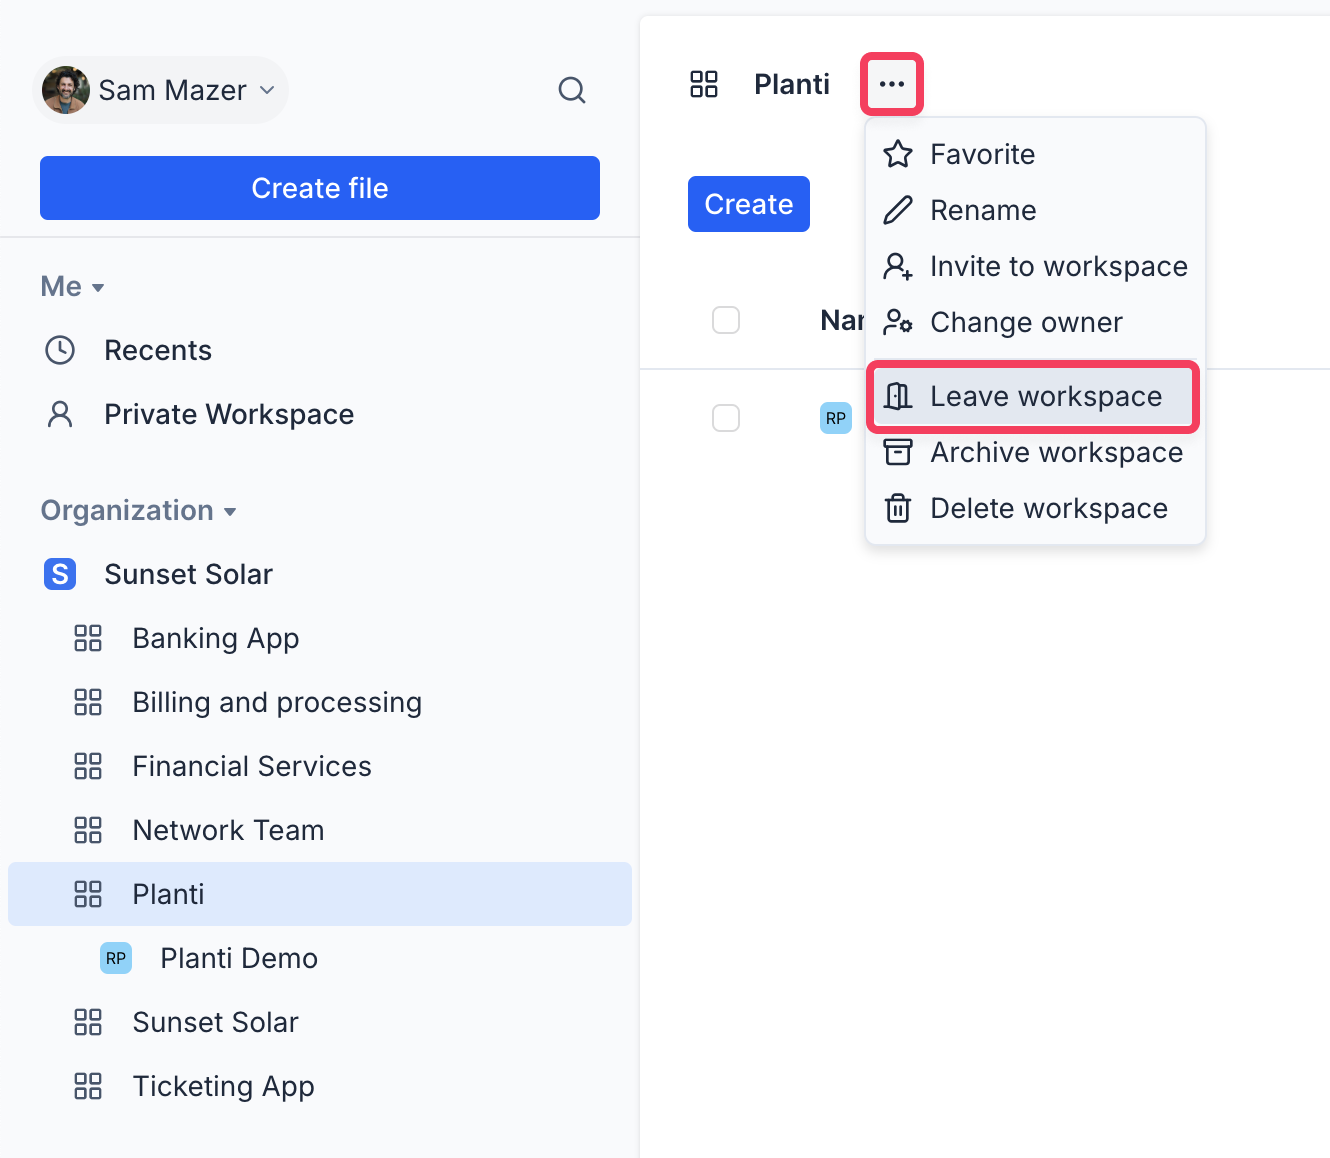Open Planti Demo file in sidebar

tap(239, 958)
